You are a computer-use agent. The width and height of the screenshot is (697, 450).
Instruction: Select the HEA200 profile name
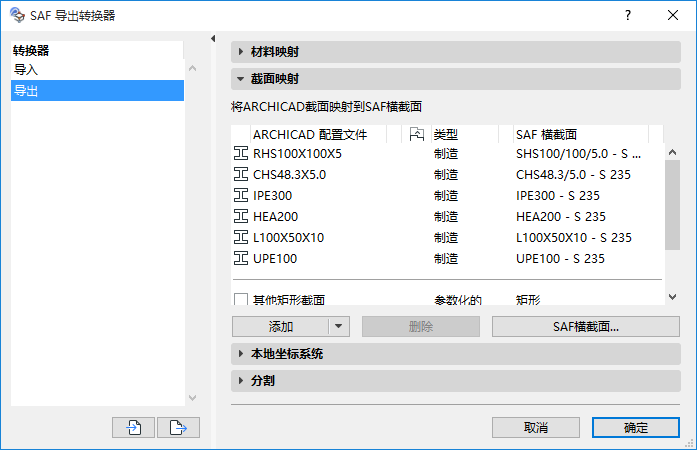coord(276,216)
